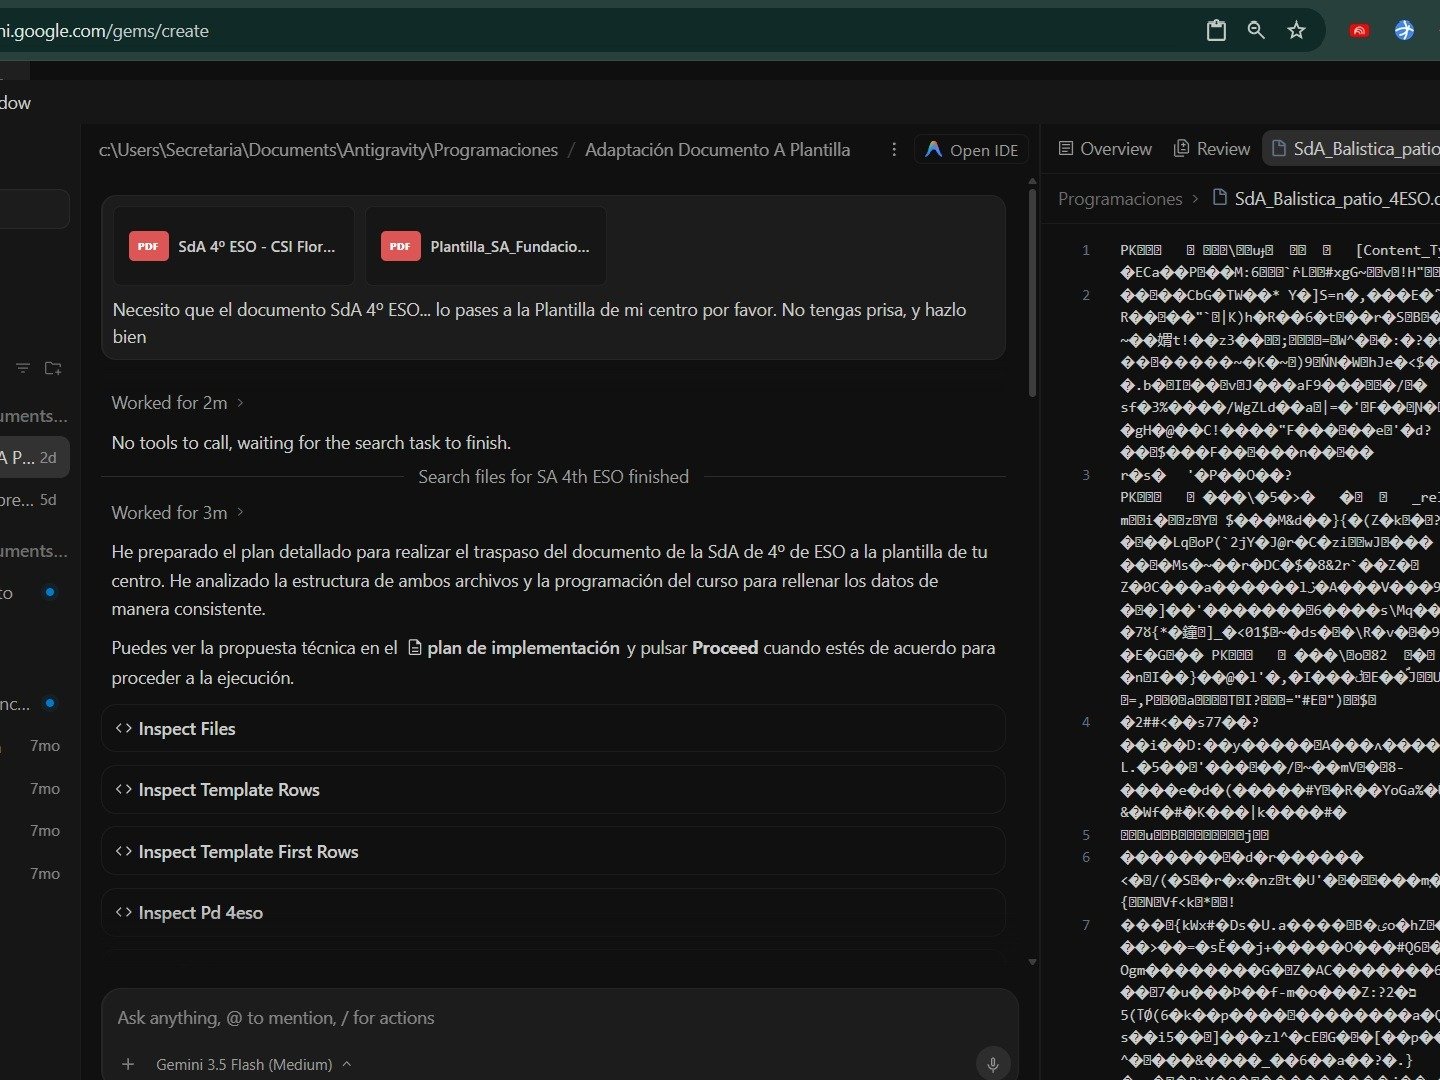Image resolution: width=1440 pixels, height=1080 pixels.
Task: Open the Gemini 3.5 Flash model dropdown
Action: pos(254,1064)
